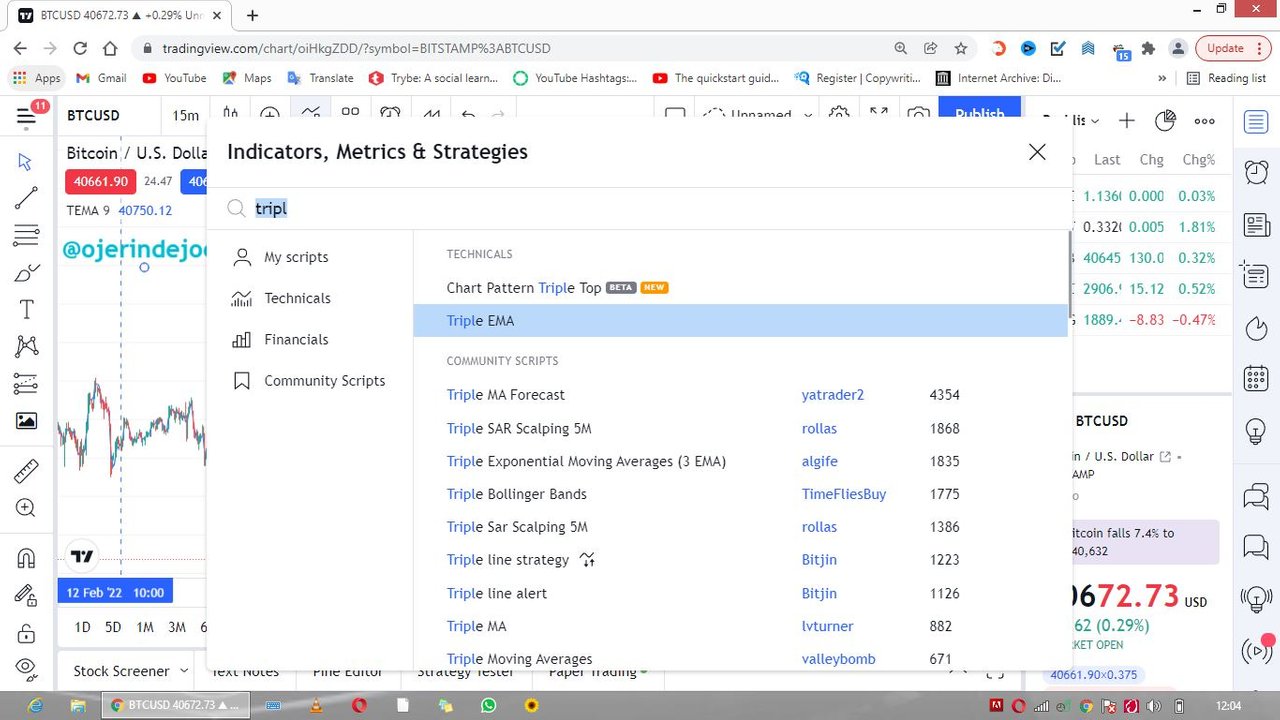Open the Ideas lightbulb panel
This screenshot has height=720, width=1280.
1256,431
